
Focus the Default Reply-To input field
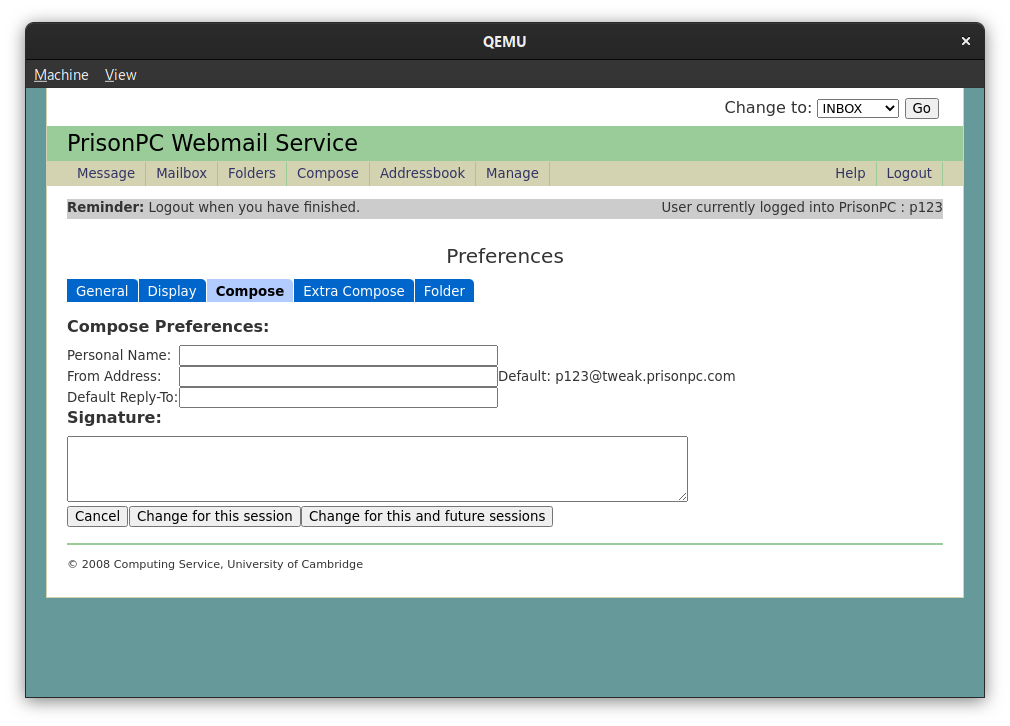(x=338, y=397)
